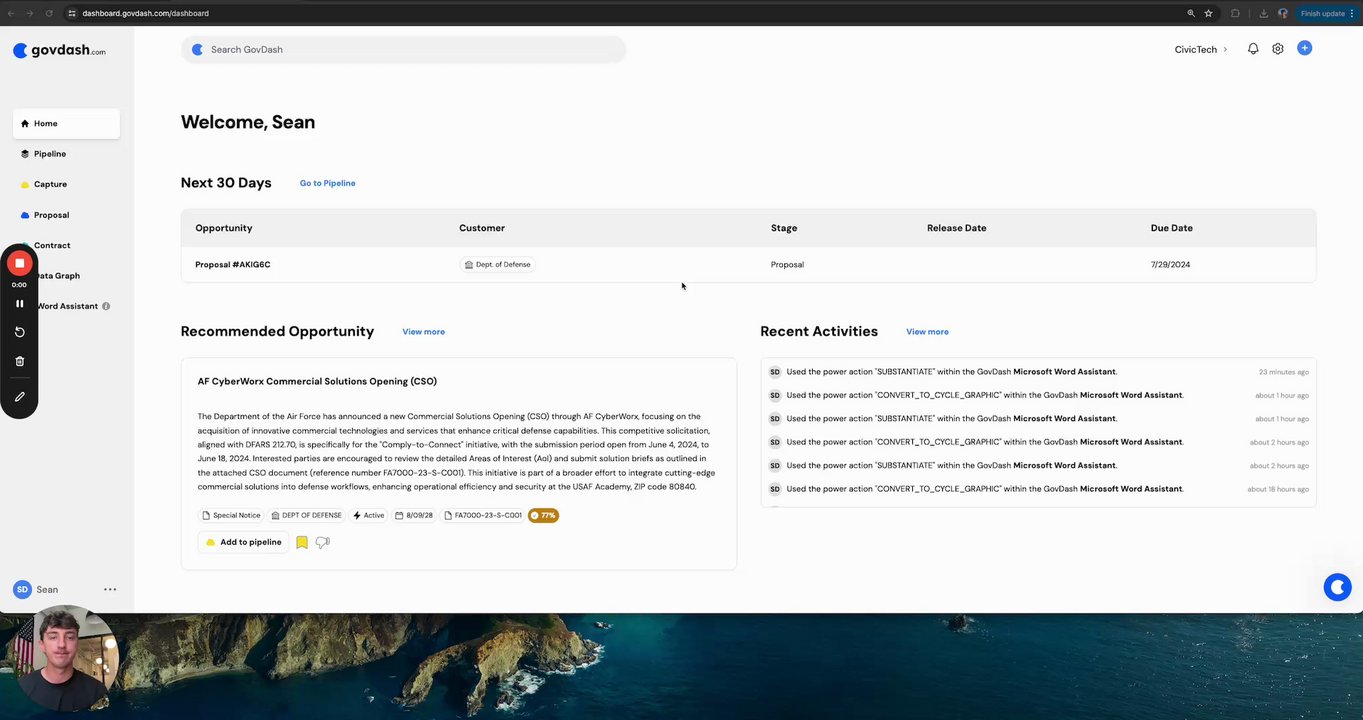Click the Active status tag
This screenshot has width=1363, height=720.
point(369,516)
